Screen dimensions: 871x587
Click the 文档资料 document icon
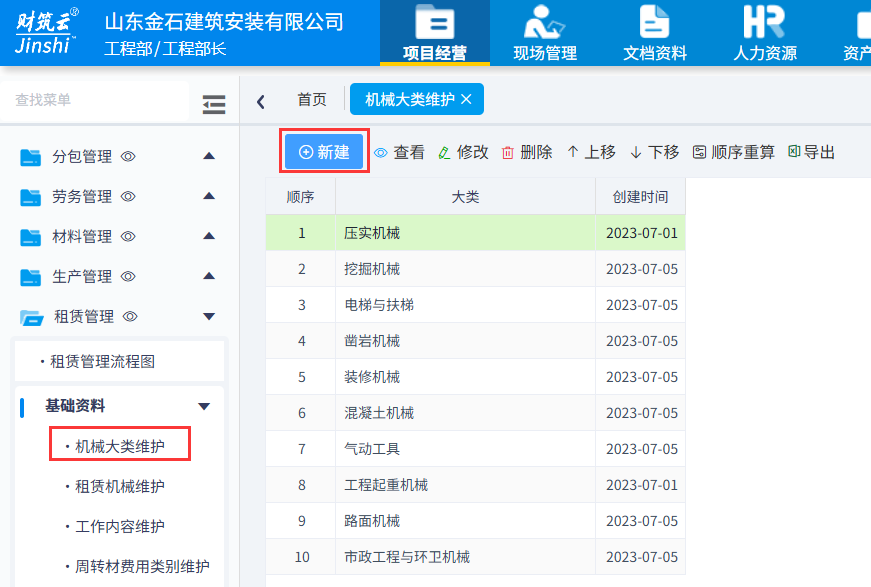pyautogui.click(x=654, y=22)
